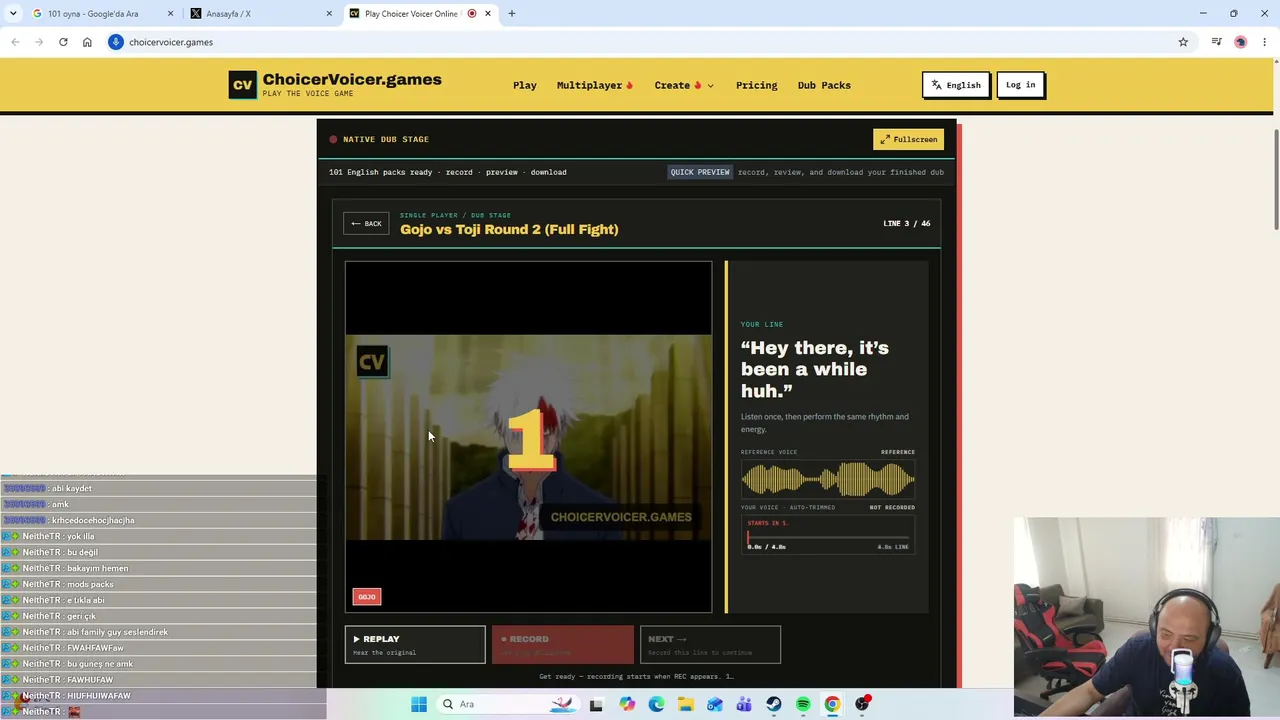Open the Windows Start menu
This screenshot has height=720, width=1280.
click(x=419, y=704)
